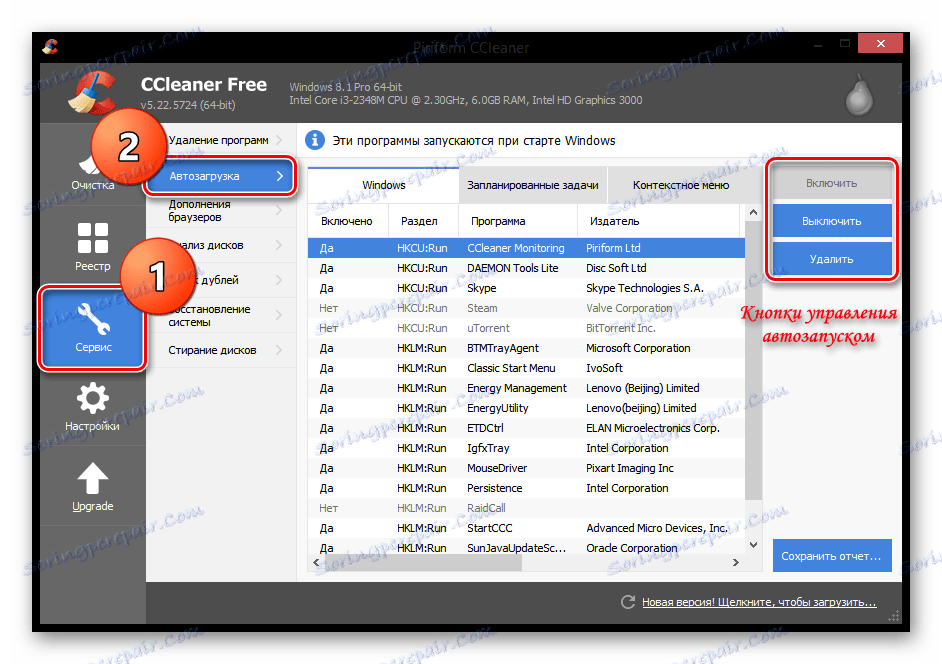942x664 pixels.
Task: Select the IgfxTray row
Action: 526,448
